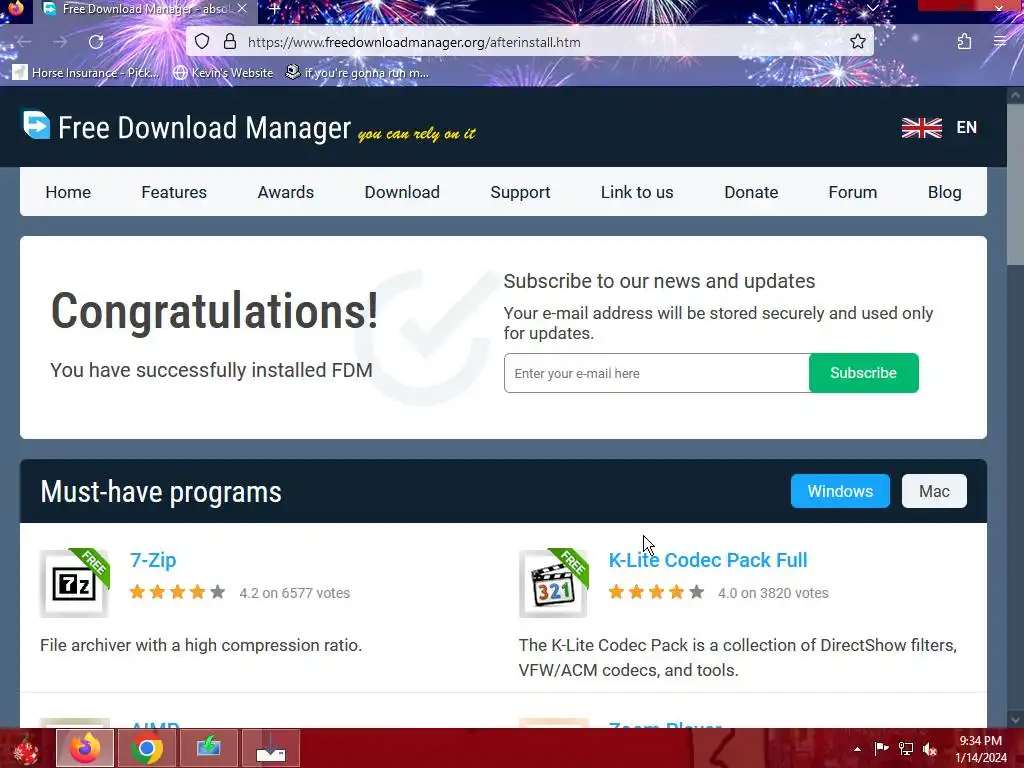The image size is (1024, 768).
Task: Click the scrollbar up arrow
Action: coord(1015,95)
